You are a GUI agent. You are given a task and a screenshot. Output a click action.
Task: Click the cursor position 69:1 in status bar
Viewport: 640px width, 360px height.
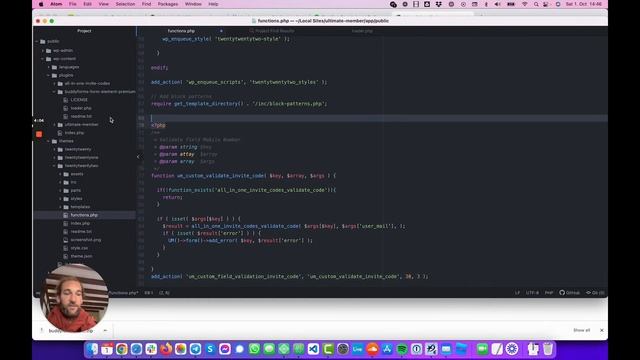pos(149,293)
